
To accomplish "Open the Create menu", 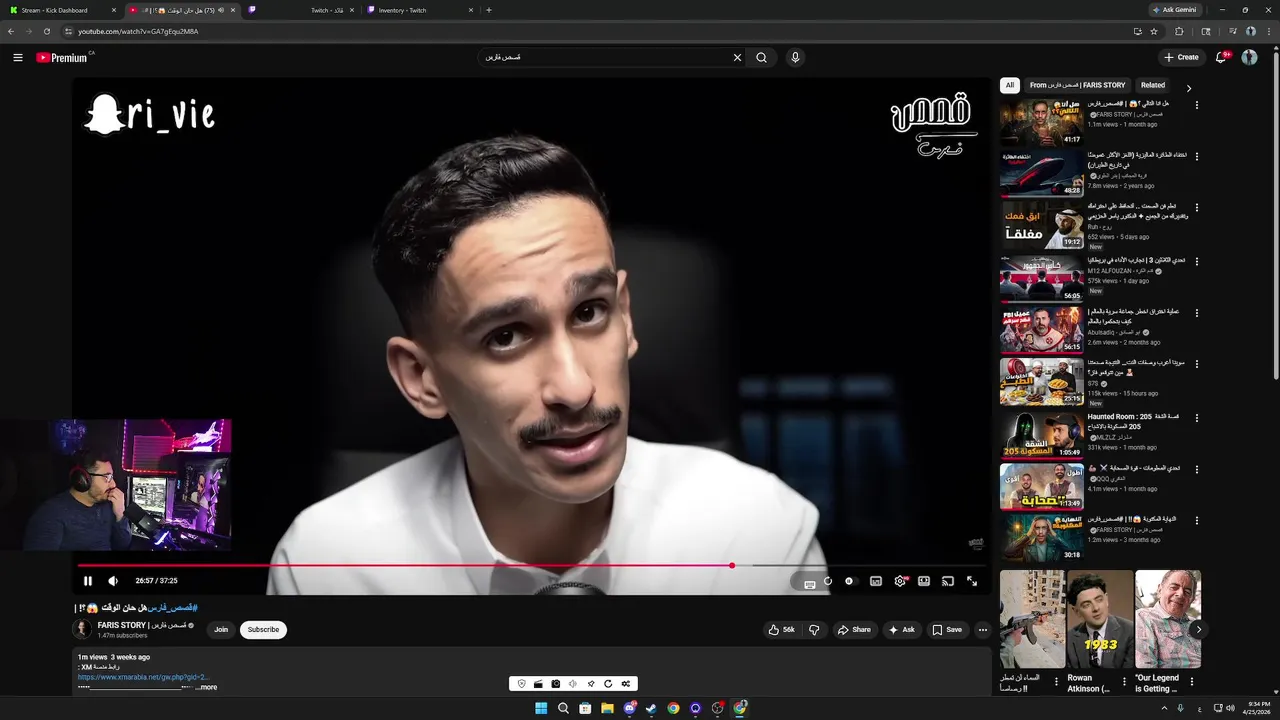I will pos(1181,58).
